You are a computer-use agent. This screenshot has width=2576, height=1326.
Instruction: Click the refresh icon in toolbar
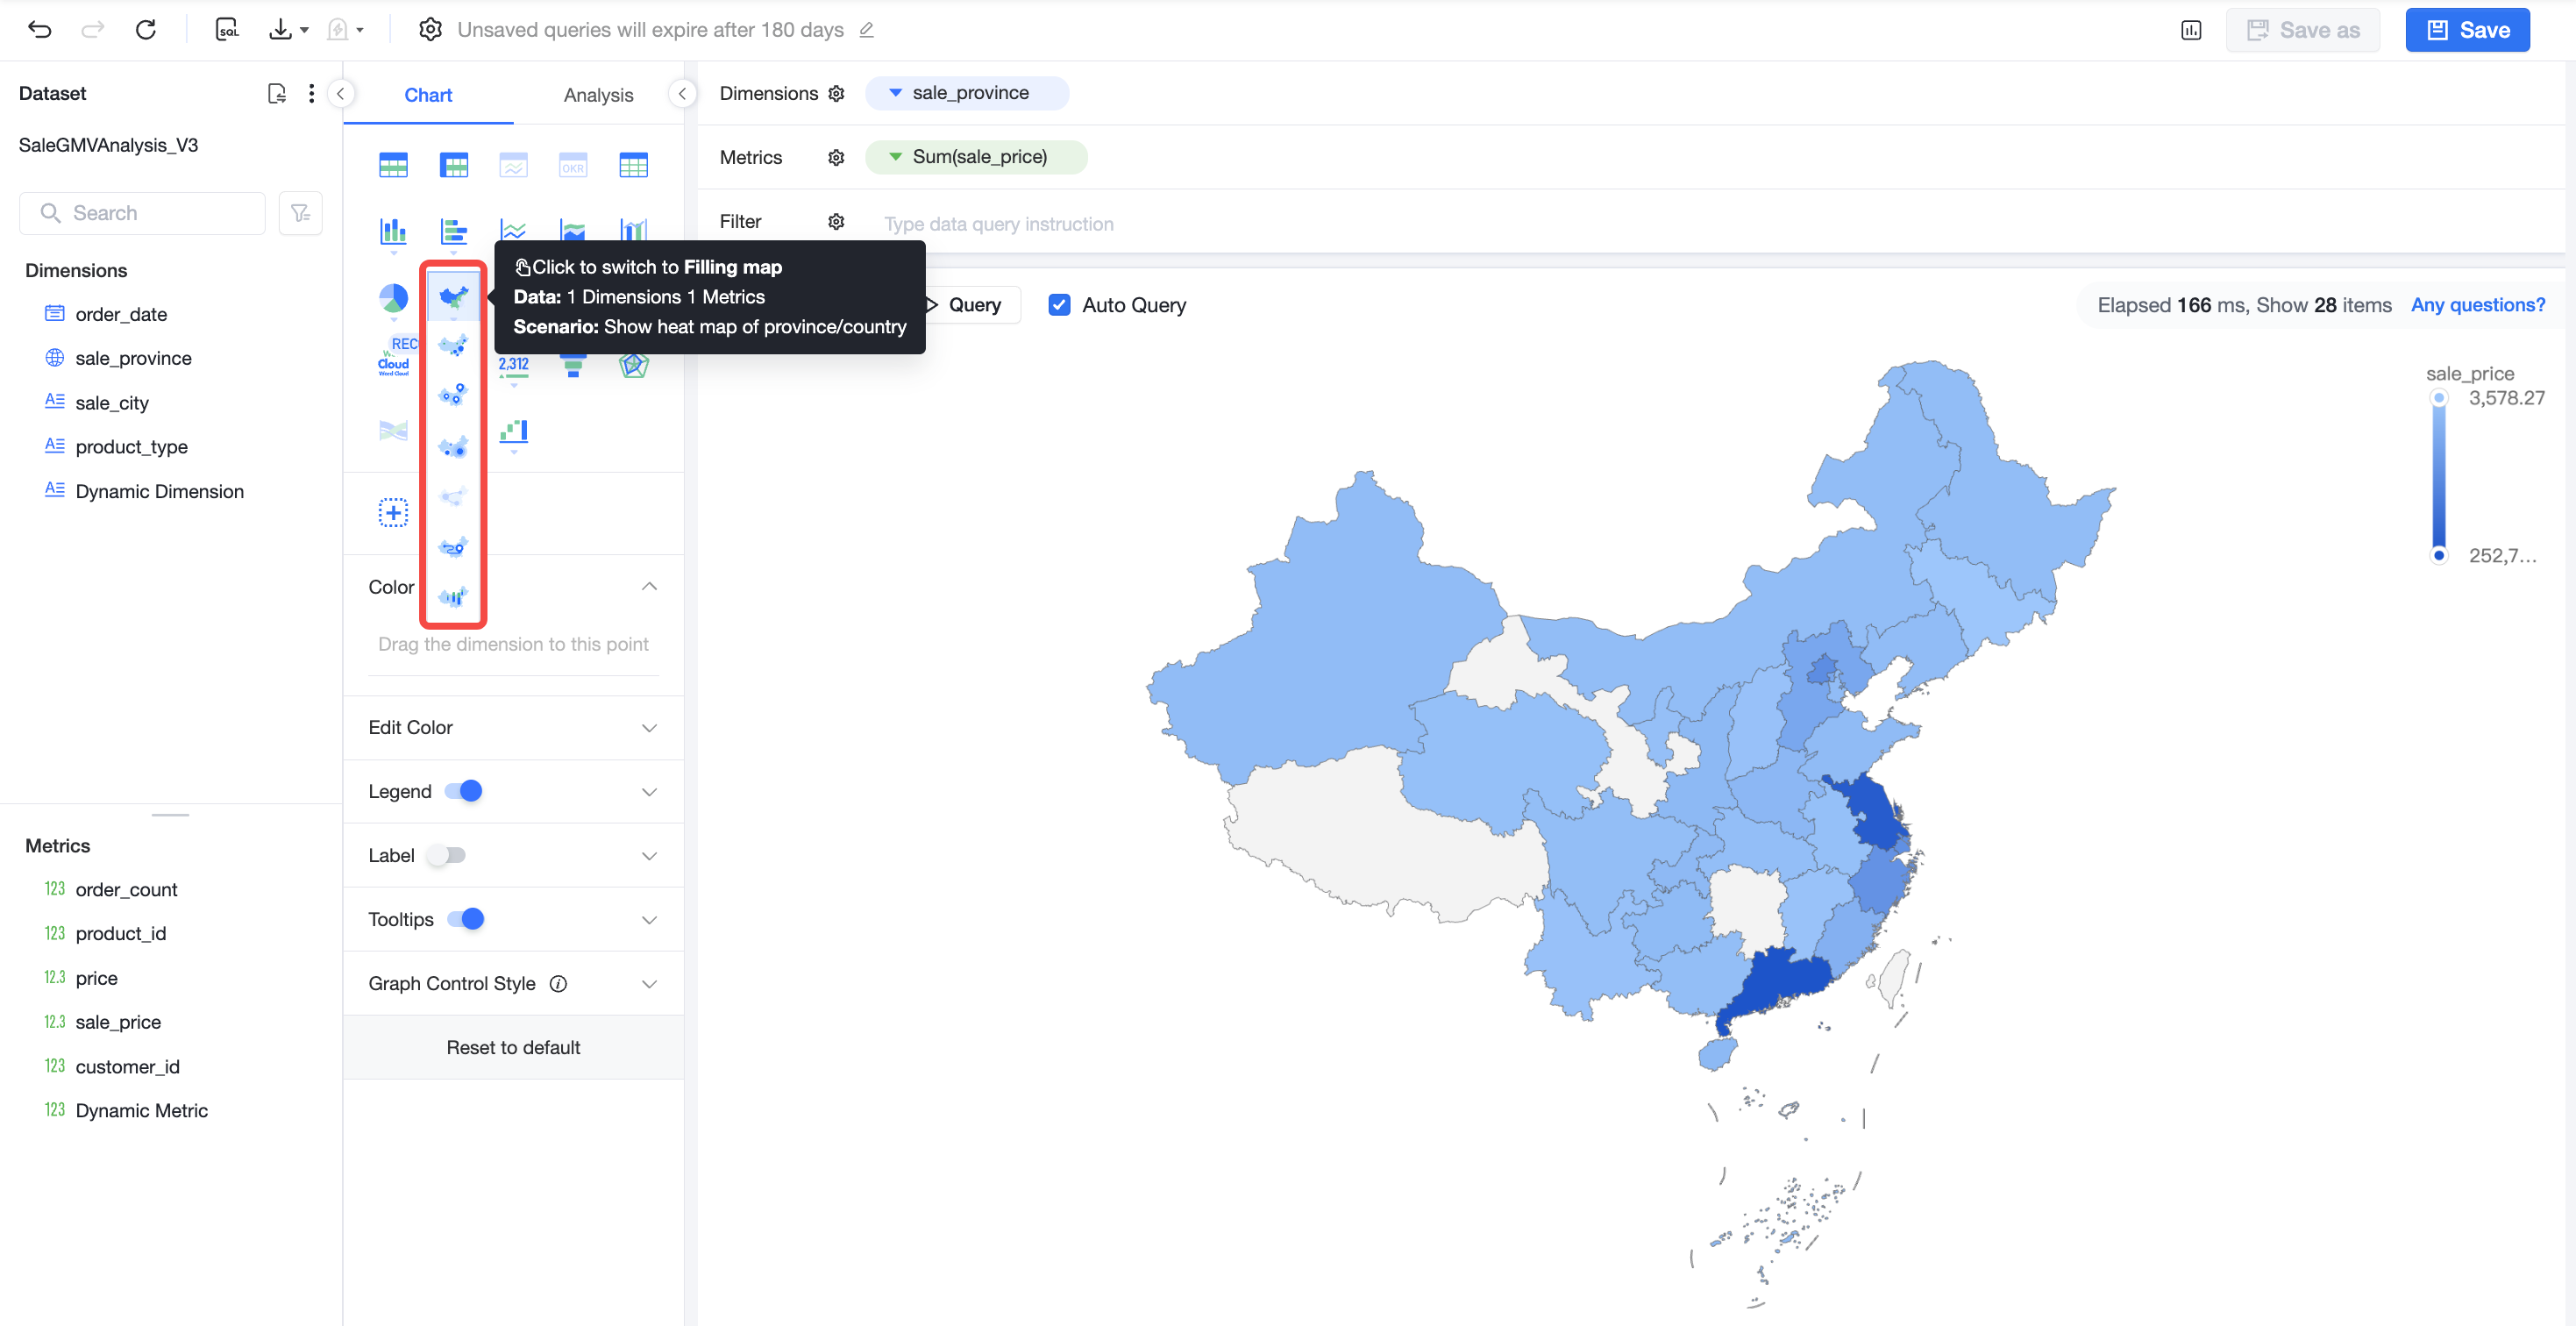click(146, 30)
